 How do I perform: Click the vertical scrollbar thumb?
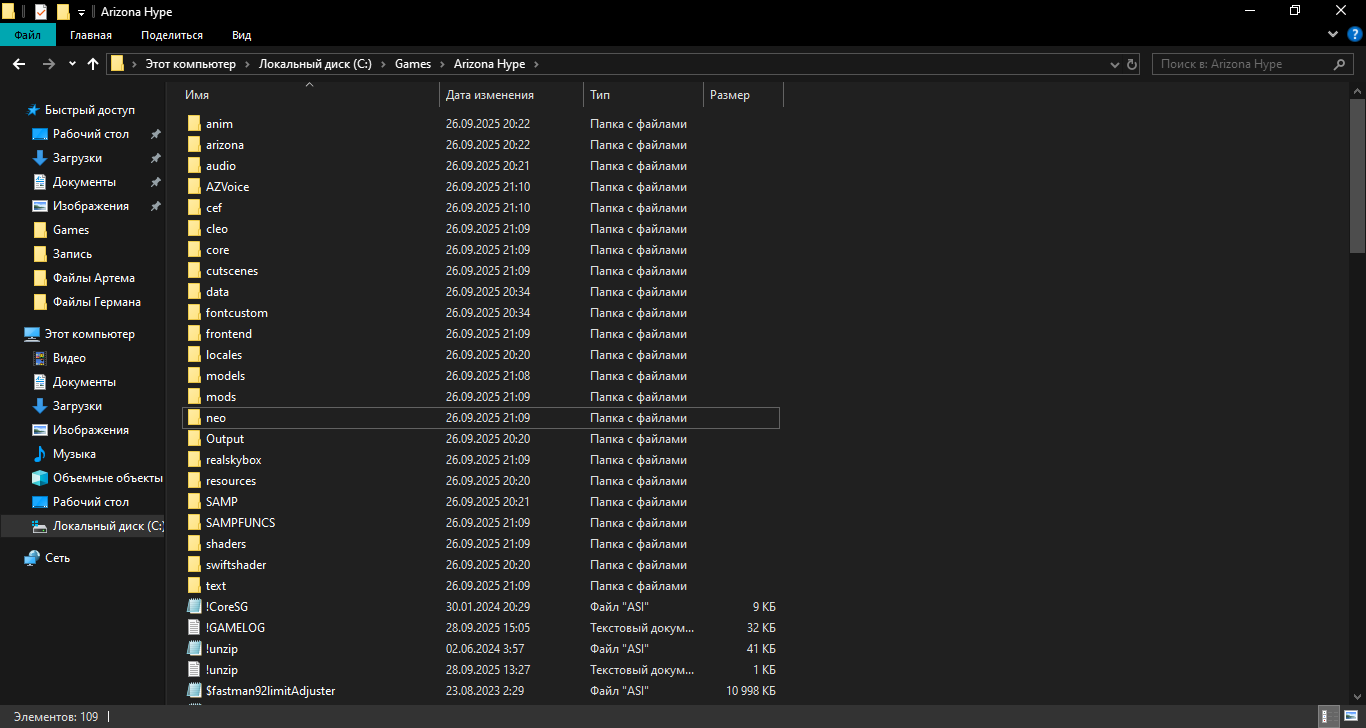[1357, 175]
